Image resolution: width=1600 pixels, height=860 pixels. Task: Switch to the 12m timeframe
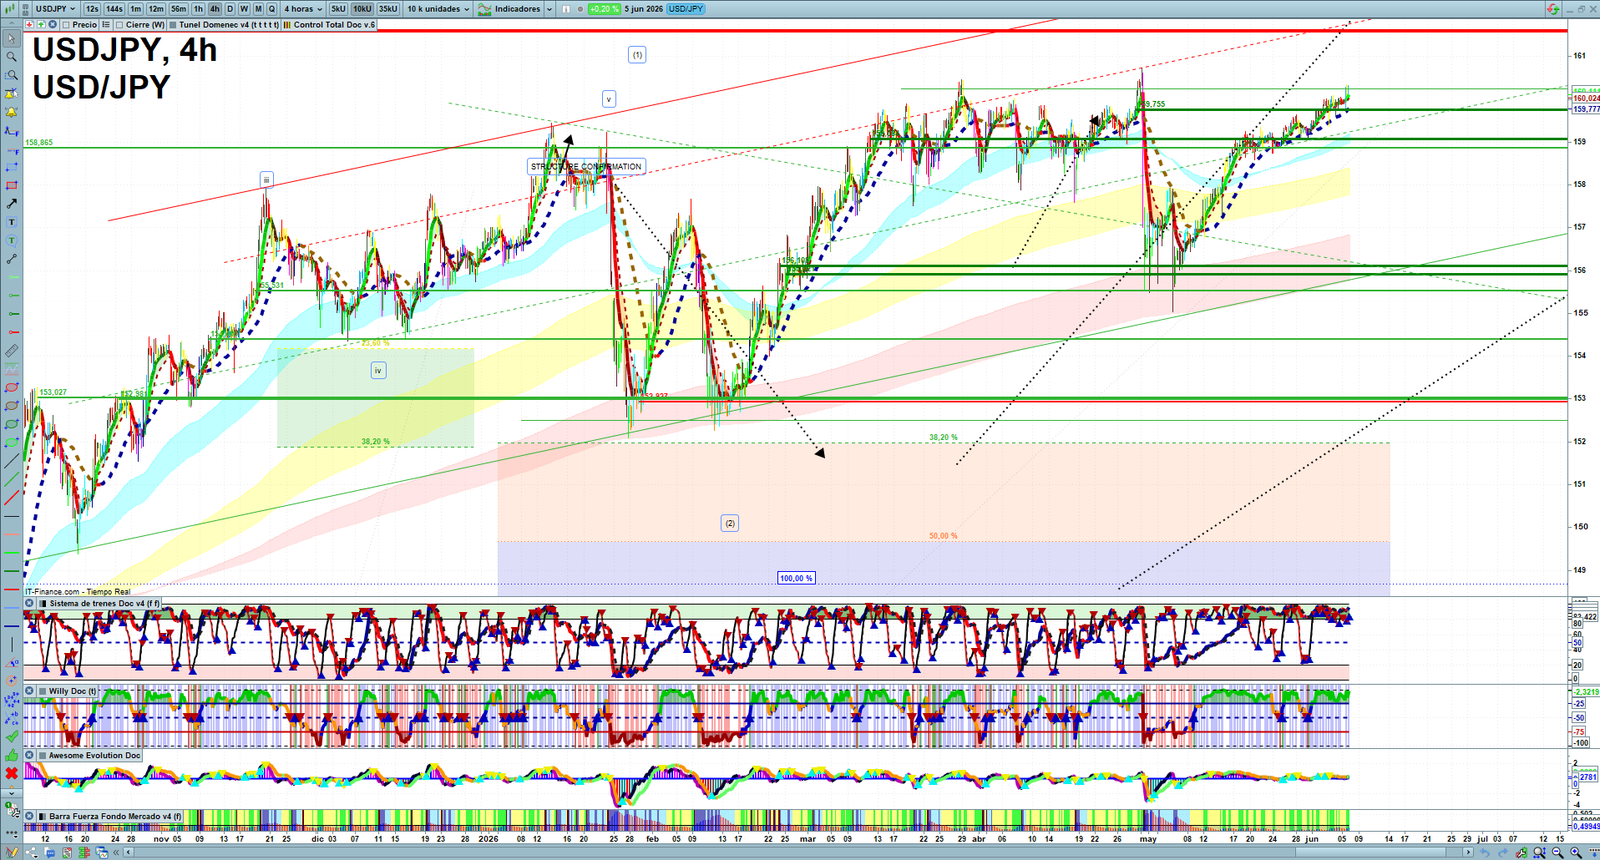156,9
